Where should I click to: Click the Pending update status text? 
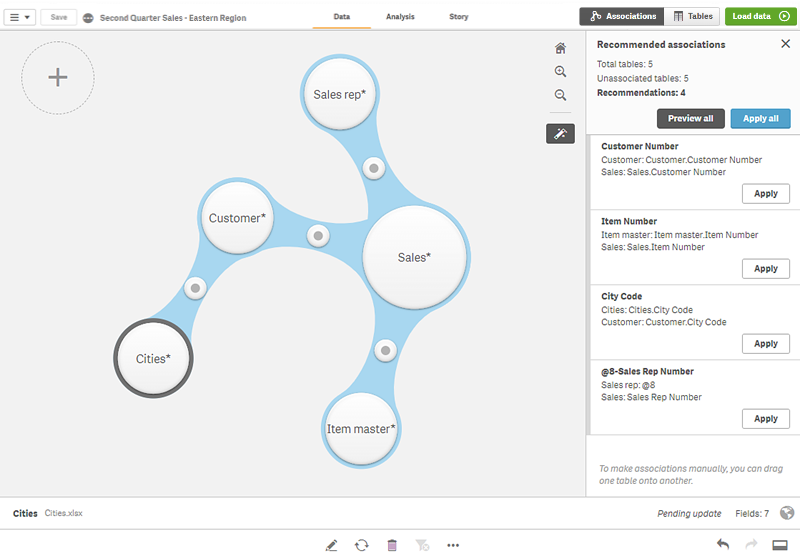point(689,514)
